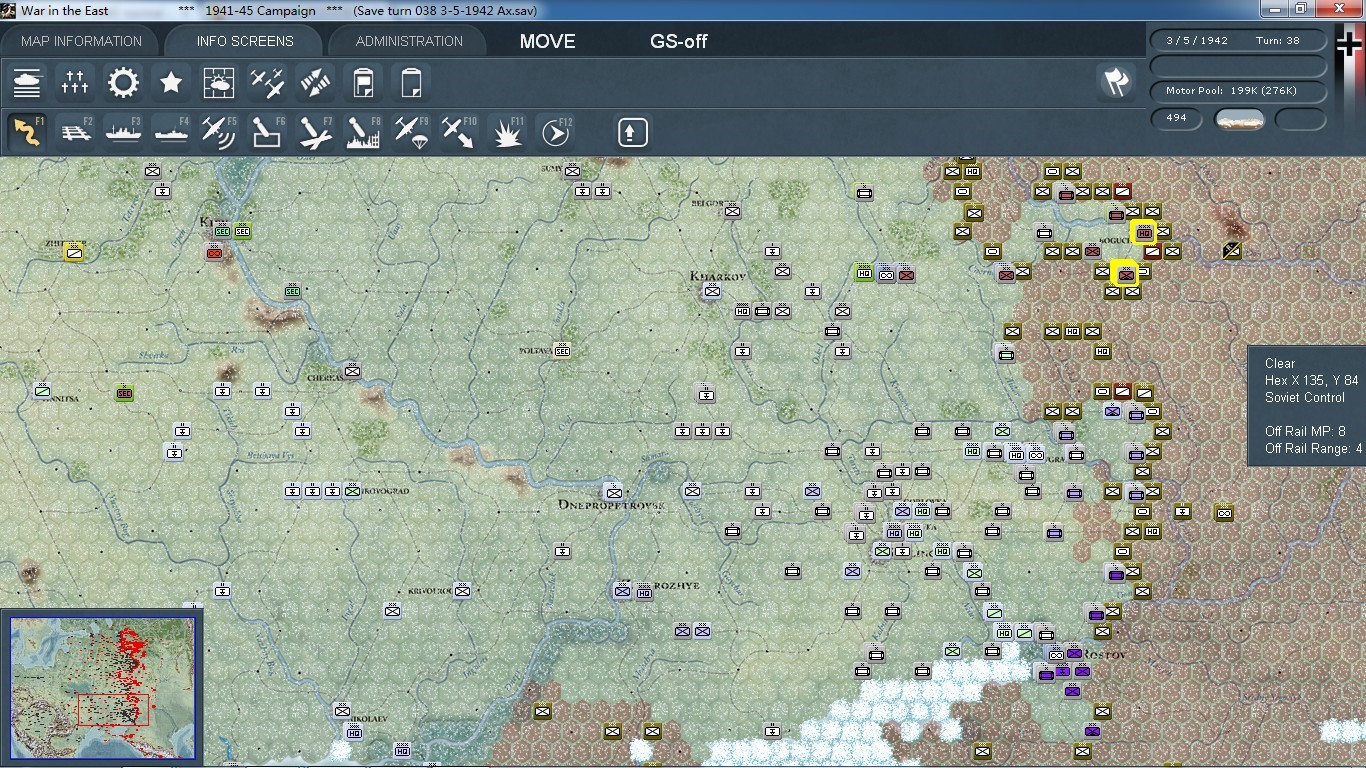Image resolution: width=1366 pixels, height=768 pixels.
Task: Click the white flags icon
Action: tap(1116, 83)
